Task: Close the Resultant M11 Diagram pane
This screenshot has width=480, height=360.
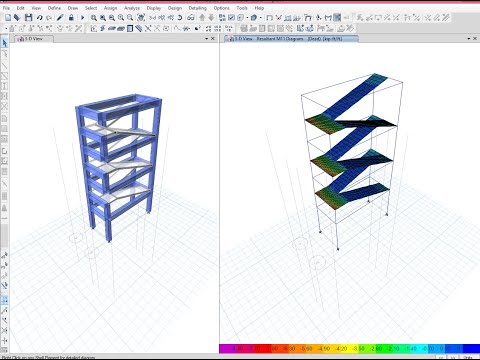Action: click(x=475, y=39)
